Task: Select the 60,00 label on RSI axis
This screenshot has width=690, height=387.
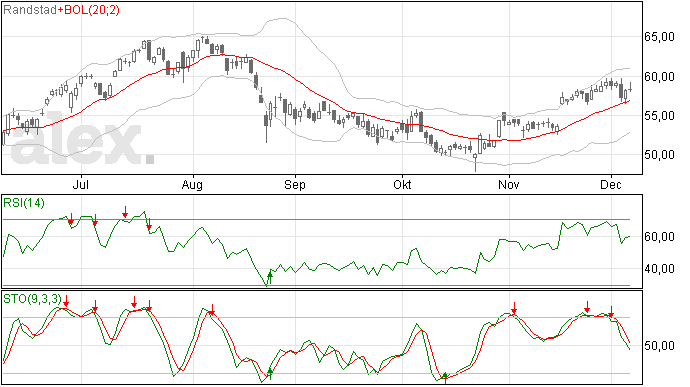Action: (x=659, y=237)
